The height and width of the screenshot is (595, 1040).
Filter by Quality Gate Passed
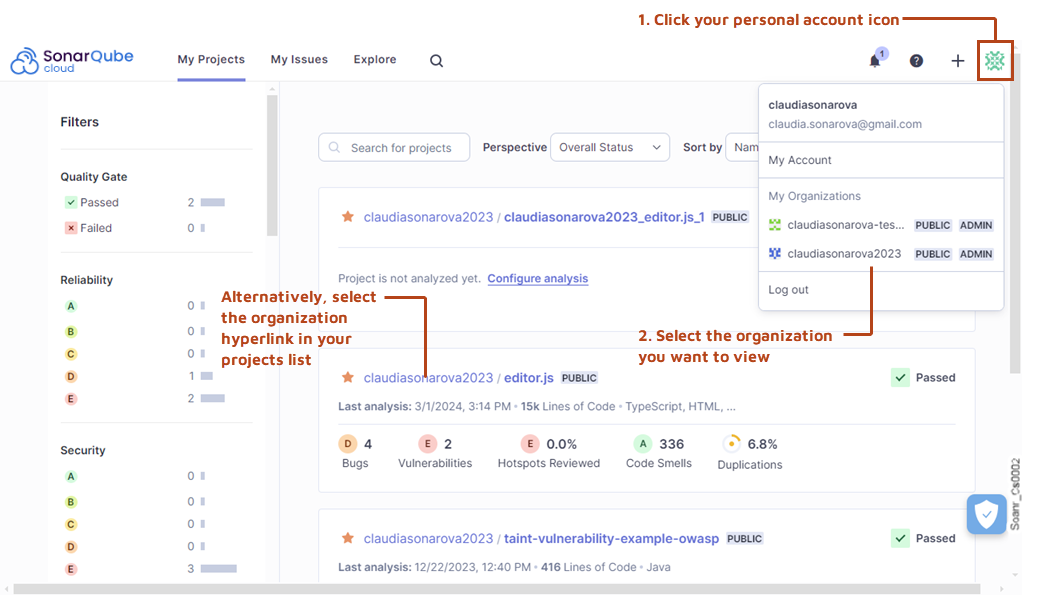point(145,202)
